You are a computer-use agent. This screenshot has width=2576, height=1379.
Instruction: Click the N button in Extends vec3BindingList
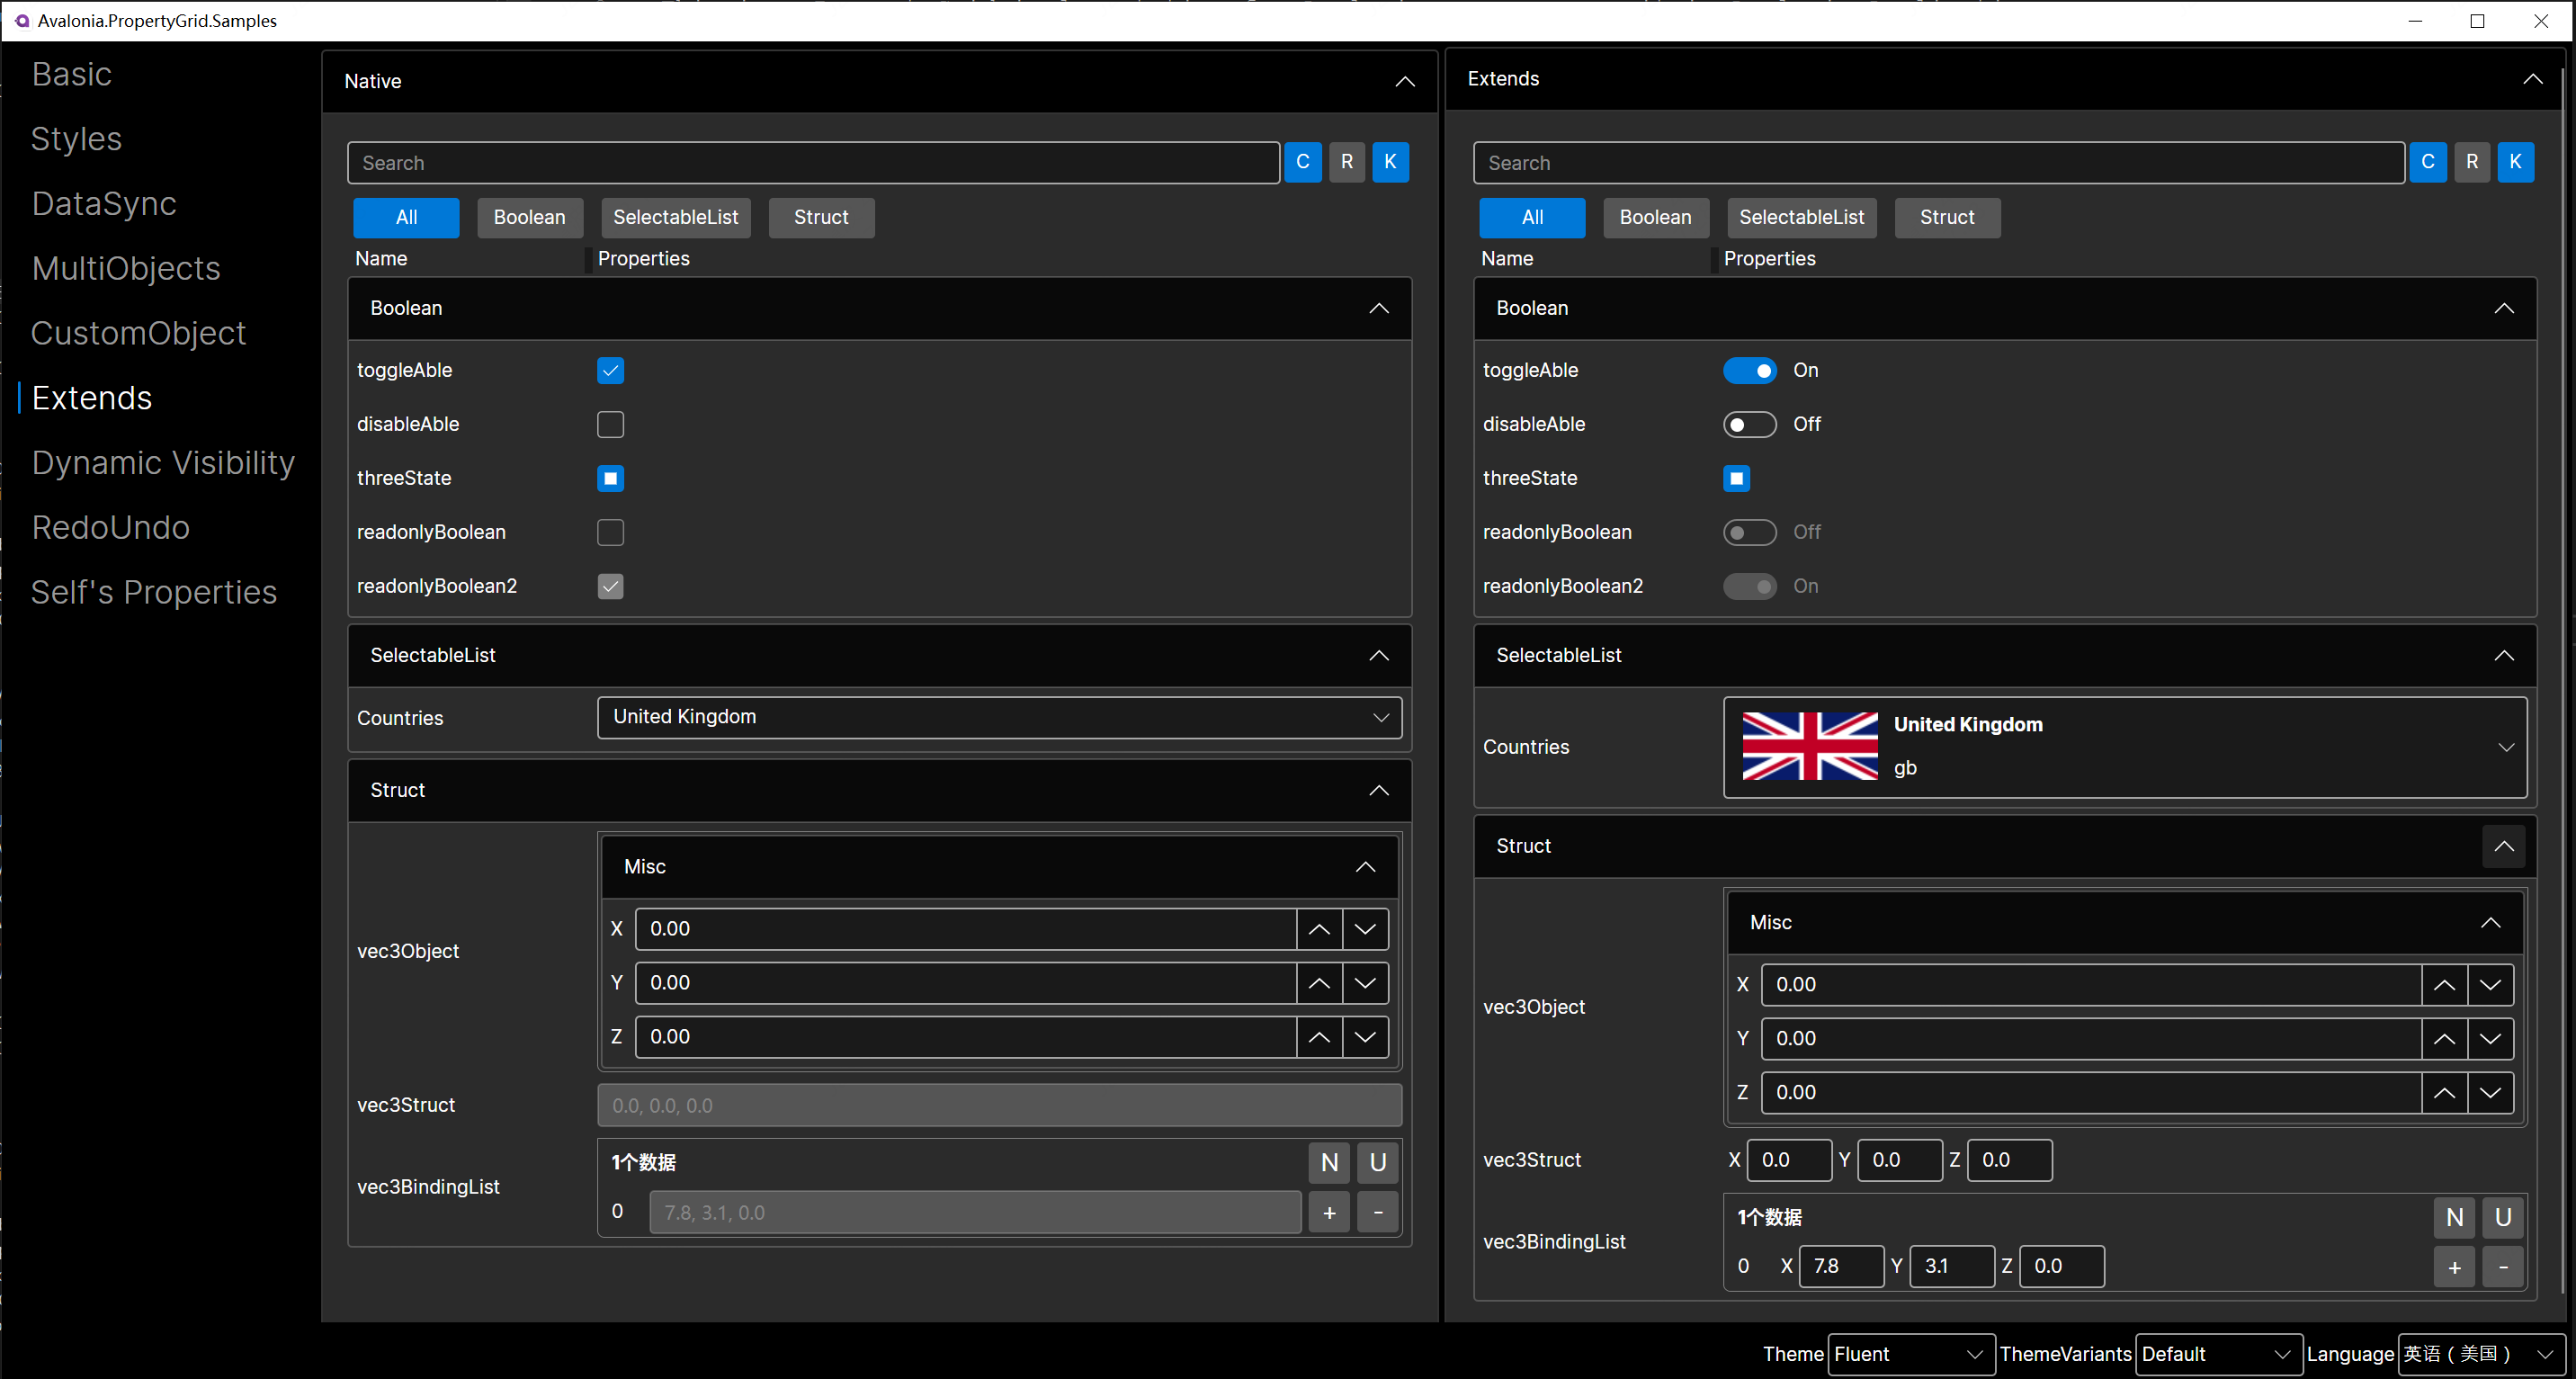(x=2454, y=1217)
